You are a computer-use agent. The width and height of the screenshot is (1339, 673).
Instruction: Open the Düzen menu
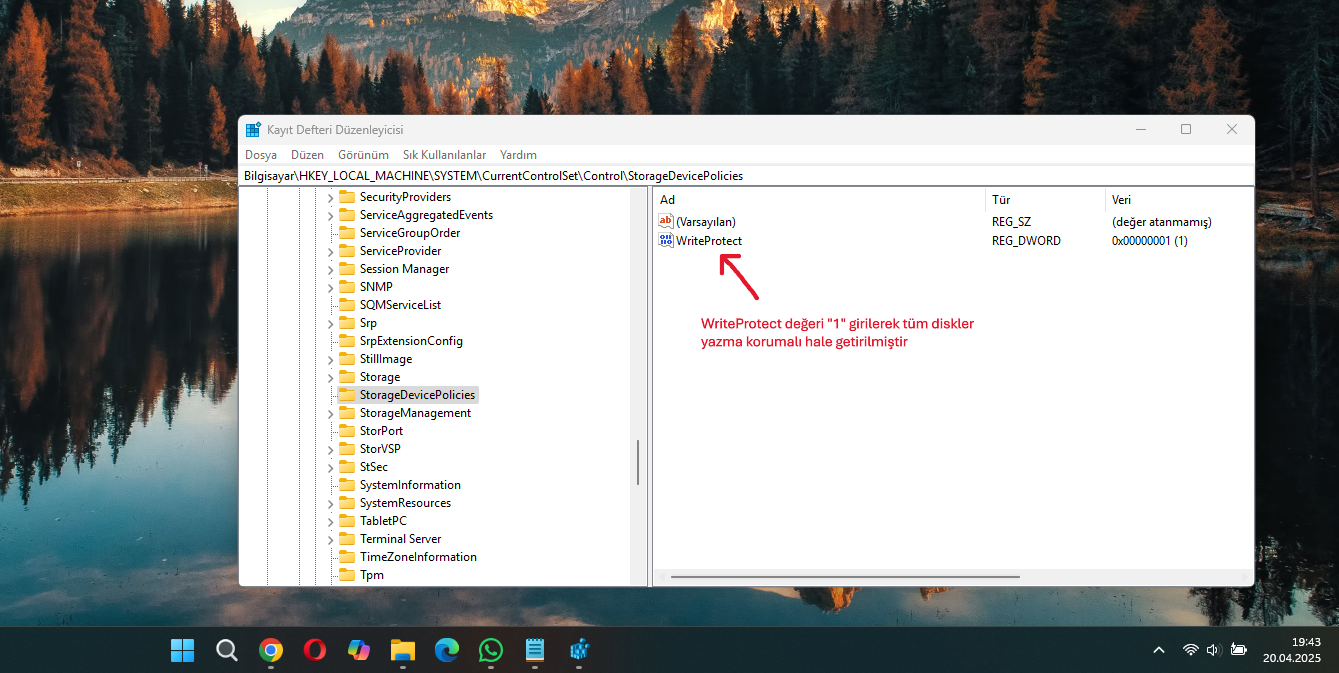[x=308, y=155]
